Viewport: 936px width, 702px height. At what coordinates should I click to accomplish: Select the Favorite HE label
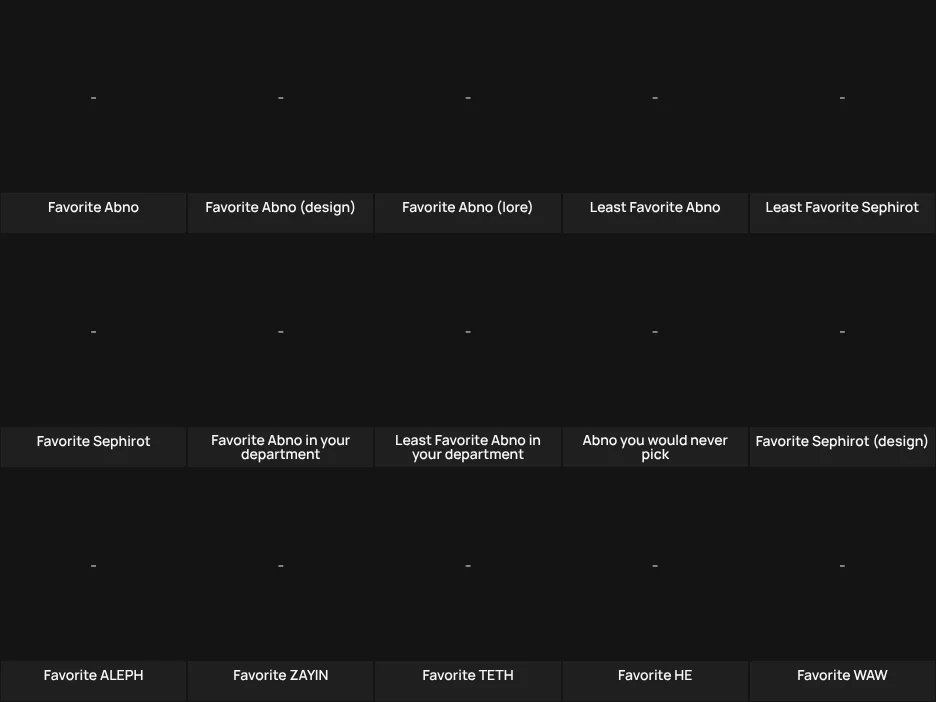pyautogui.click(x=655, y=675)
